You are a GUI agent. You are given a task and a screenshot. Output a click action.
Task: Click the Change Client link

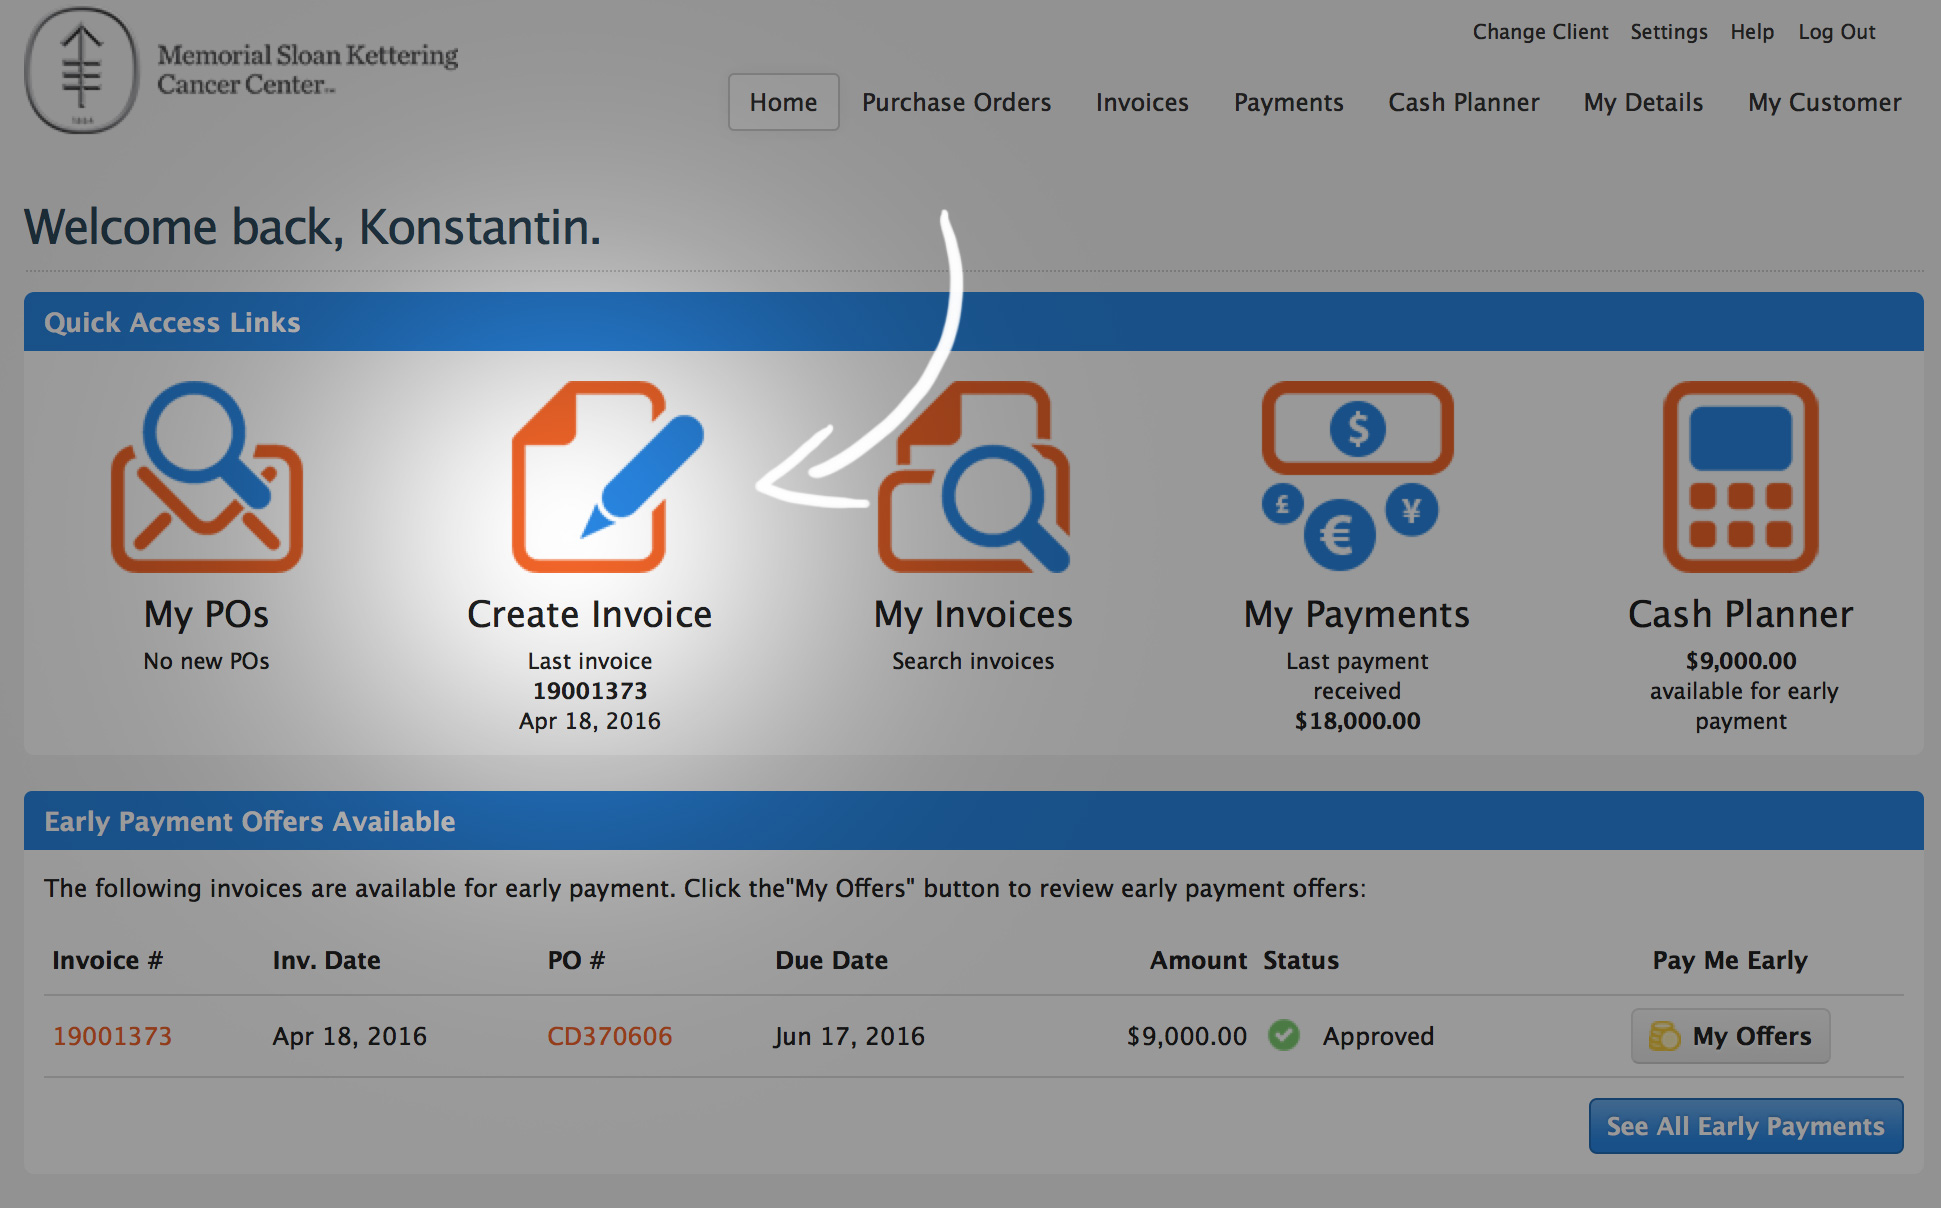point(1540,32)
